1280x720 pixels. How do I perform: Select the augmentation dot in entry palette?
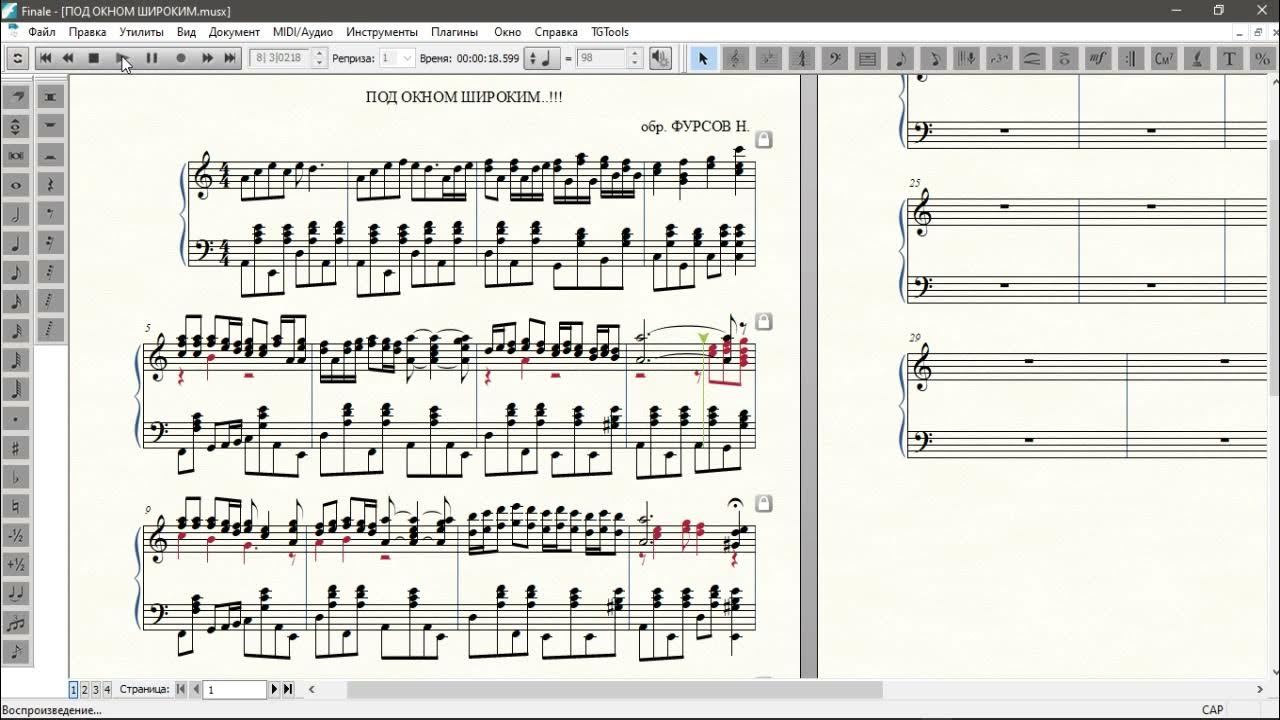point(16,418)
